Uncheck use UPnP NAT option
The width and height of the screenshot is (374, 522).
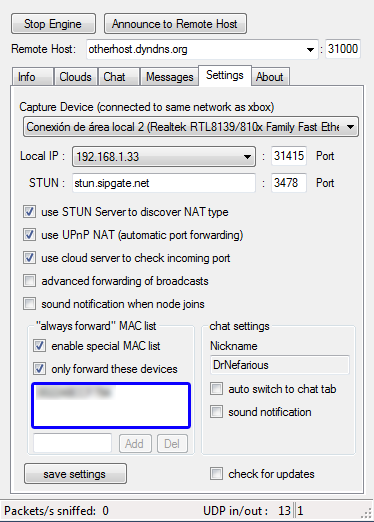click(29, 235)
